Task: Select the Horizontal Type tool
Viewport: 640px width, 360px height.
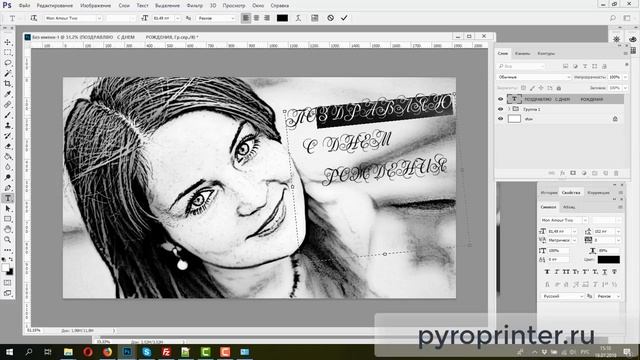Action: pos(8,198)
